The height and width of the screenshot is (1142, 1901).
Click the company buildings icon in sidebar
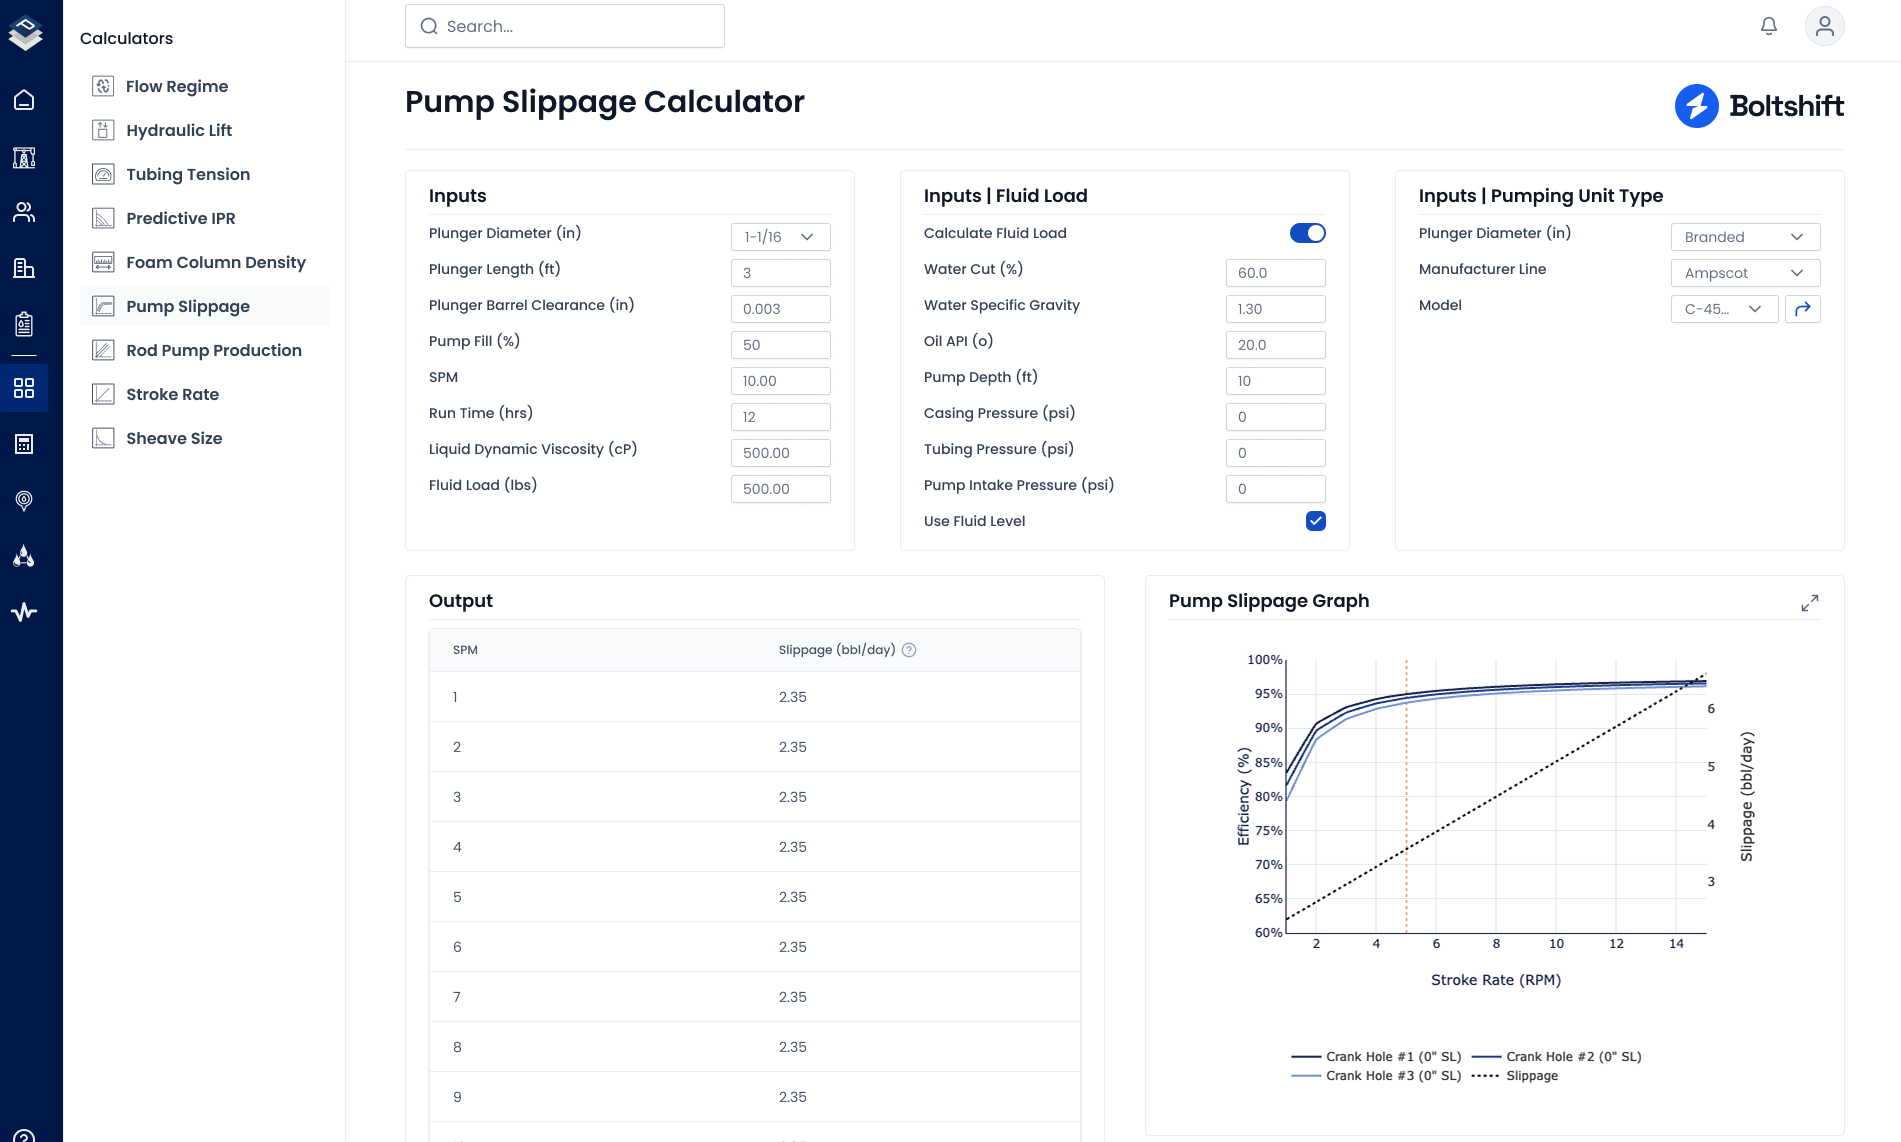point(25,268)
